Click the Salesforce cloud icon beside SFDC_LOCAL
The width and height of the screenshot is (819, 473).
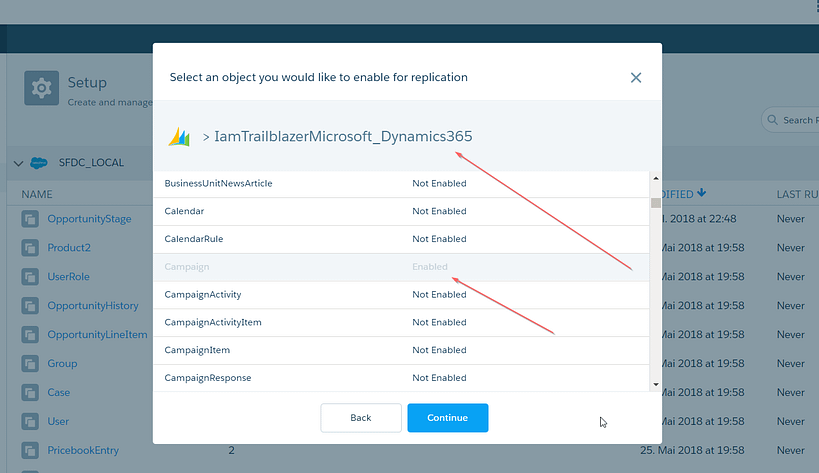pyautogui.click(x=39, y=163)
